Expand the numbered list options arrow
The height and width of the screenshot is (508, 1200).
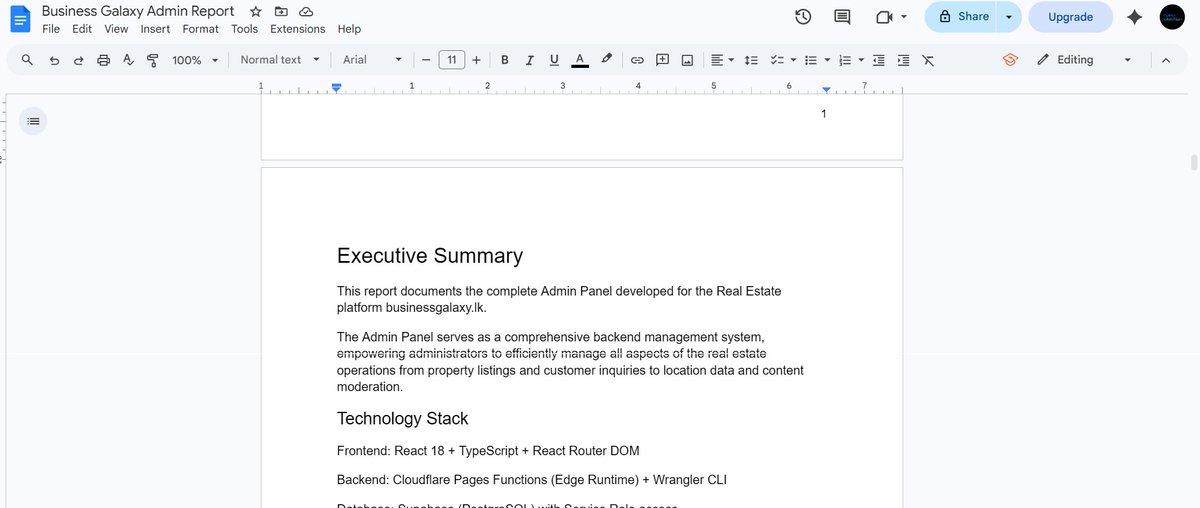(x=861, y=60)
